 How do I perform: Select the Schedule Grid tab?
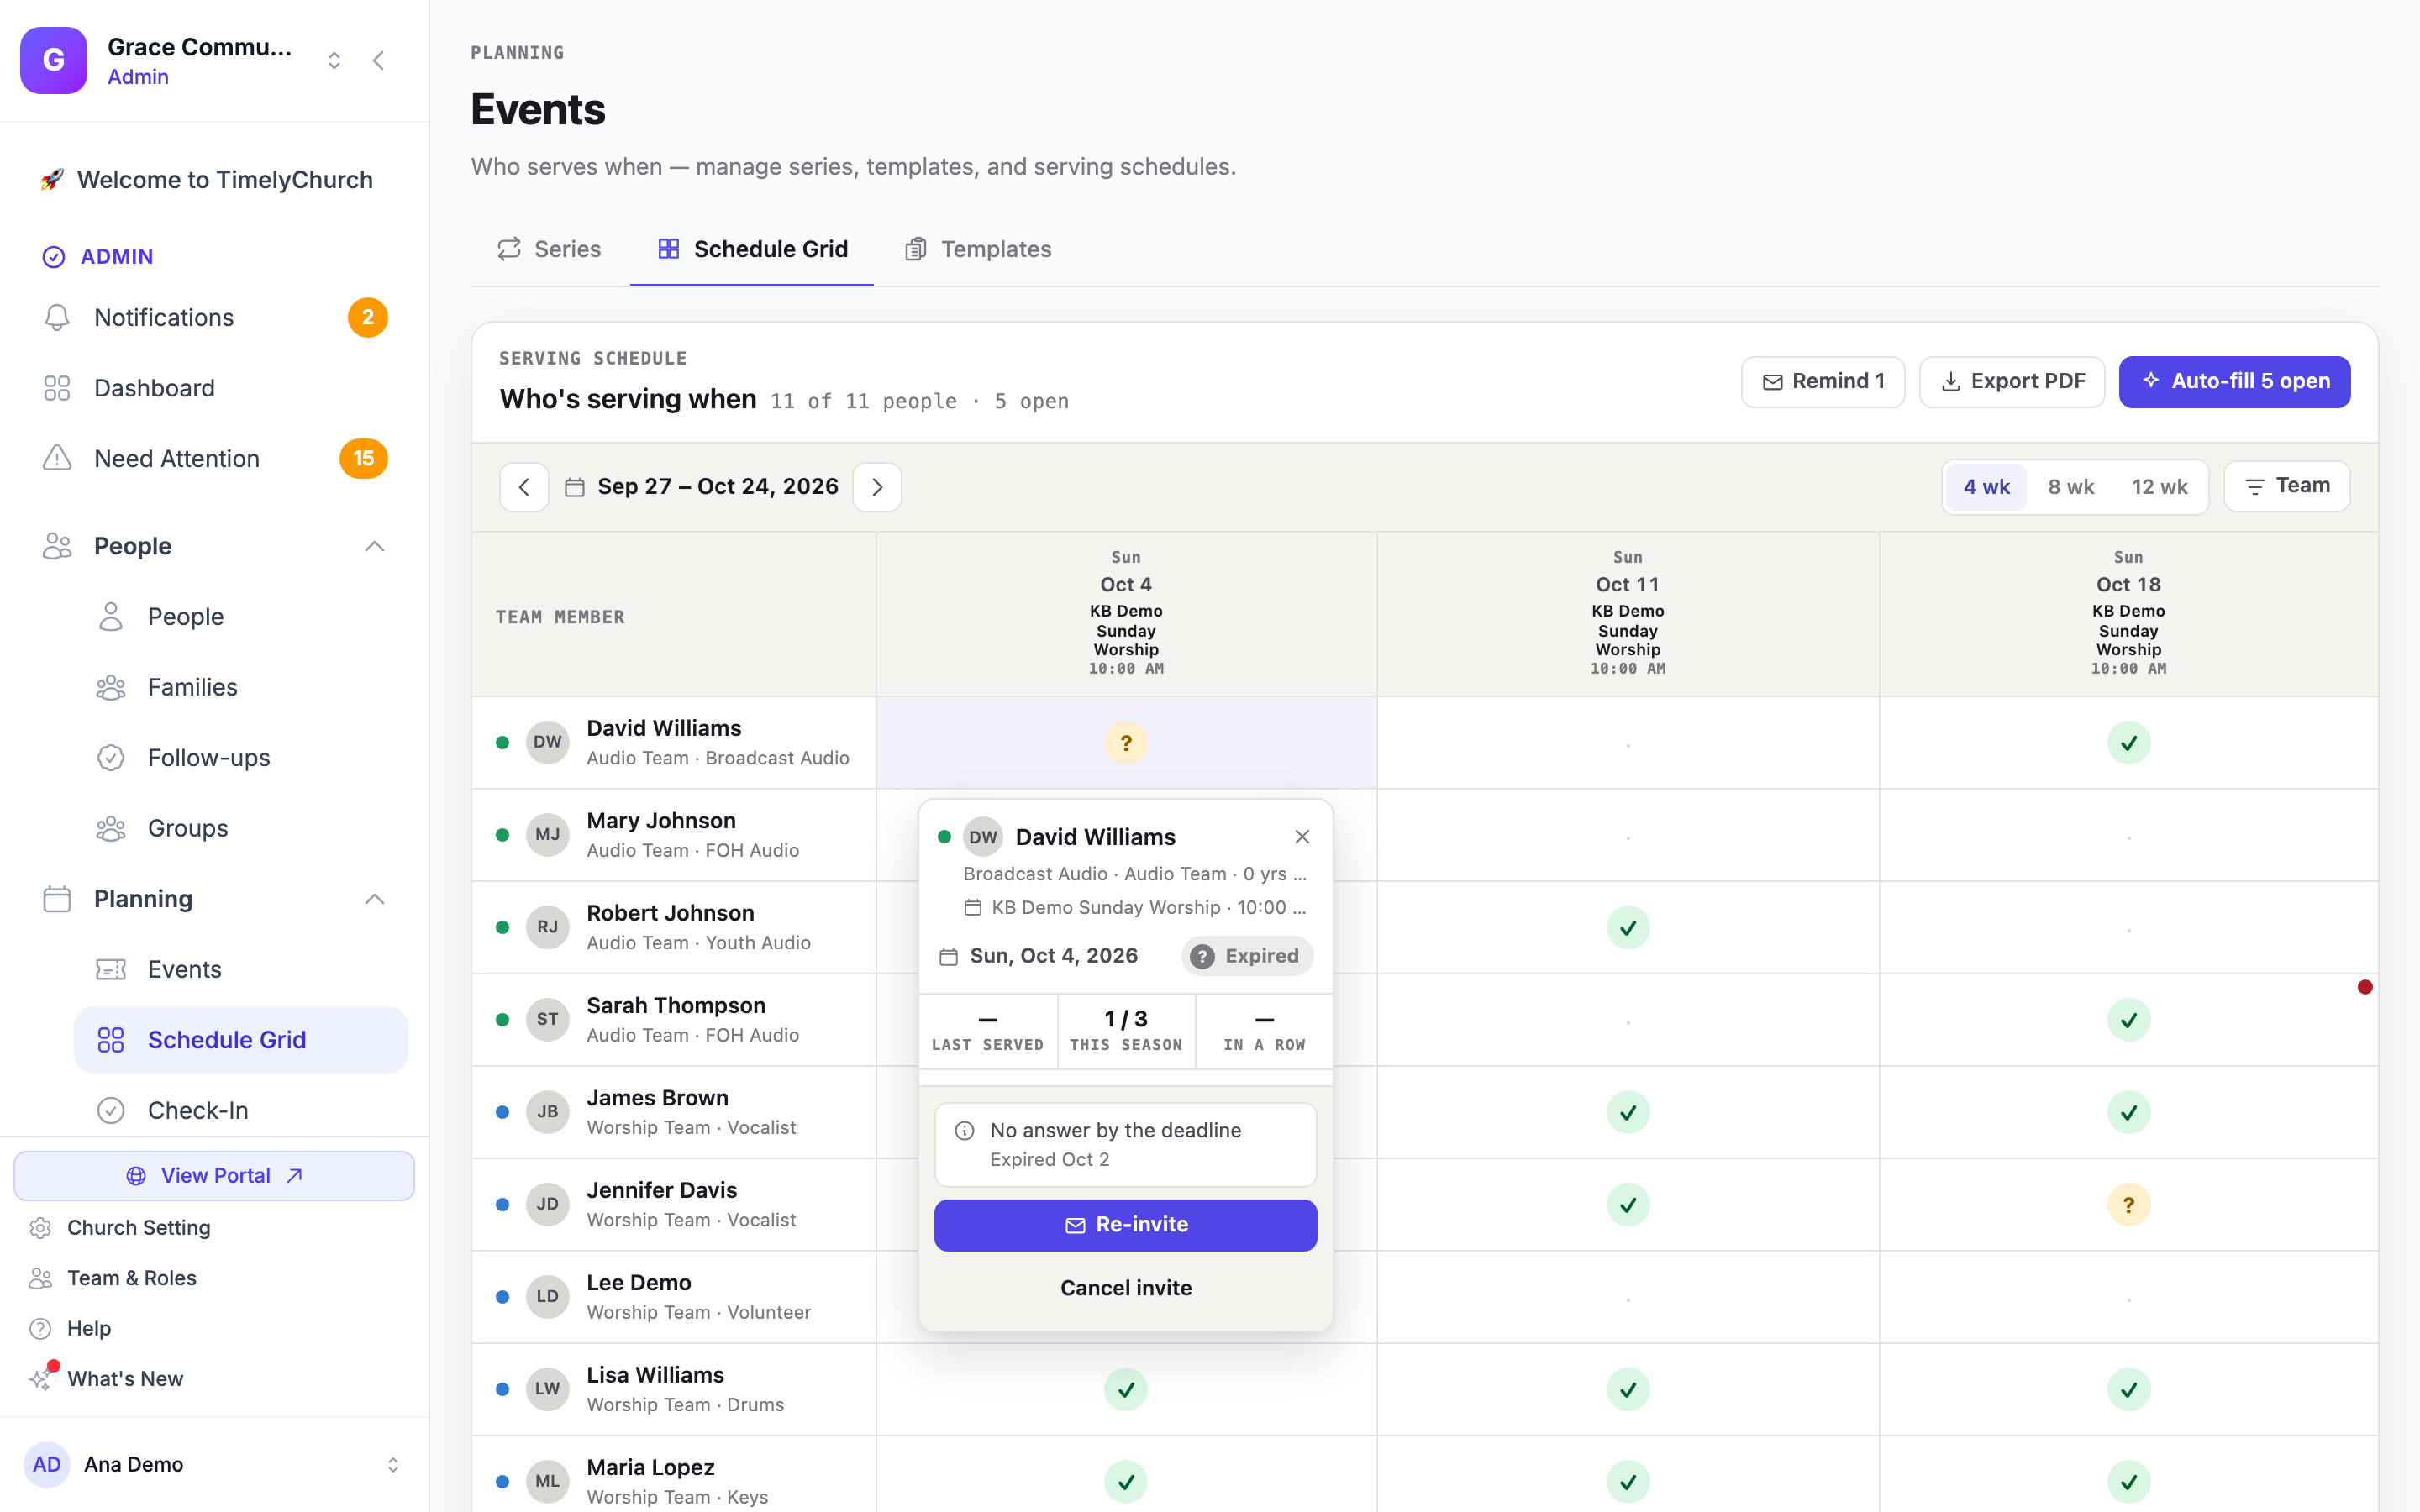[752, 249]
